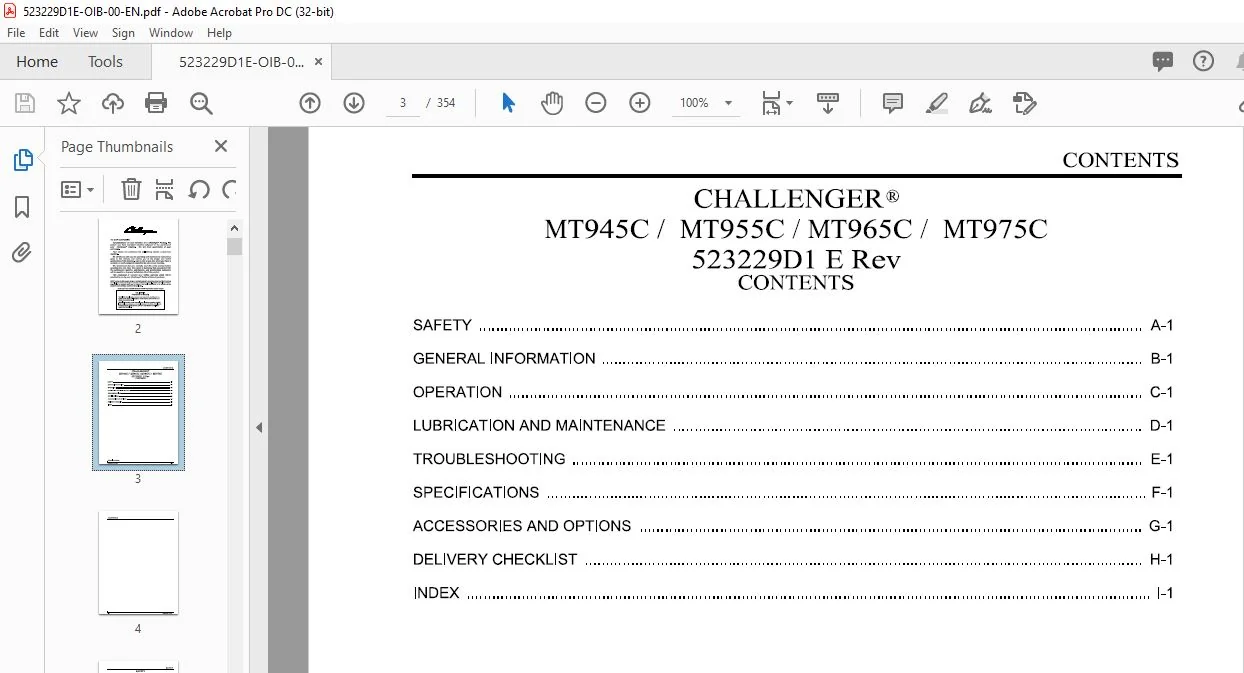The width and height of the screenshot is (1244, 673).
Task: Switch to the Tools tab
Action: point(105,61)
